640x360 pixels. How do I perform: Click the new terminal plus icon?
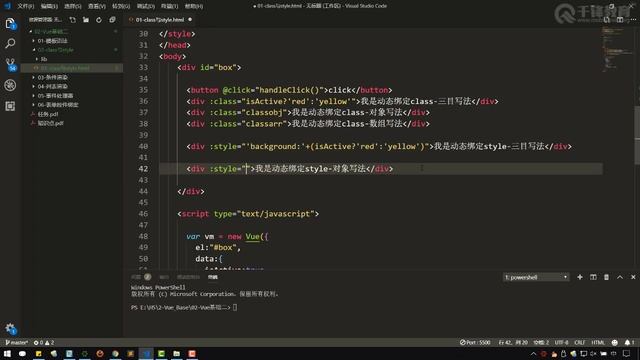point(580,277)
